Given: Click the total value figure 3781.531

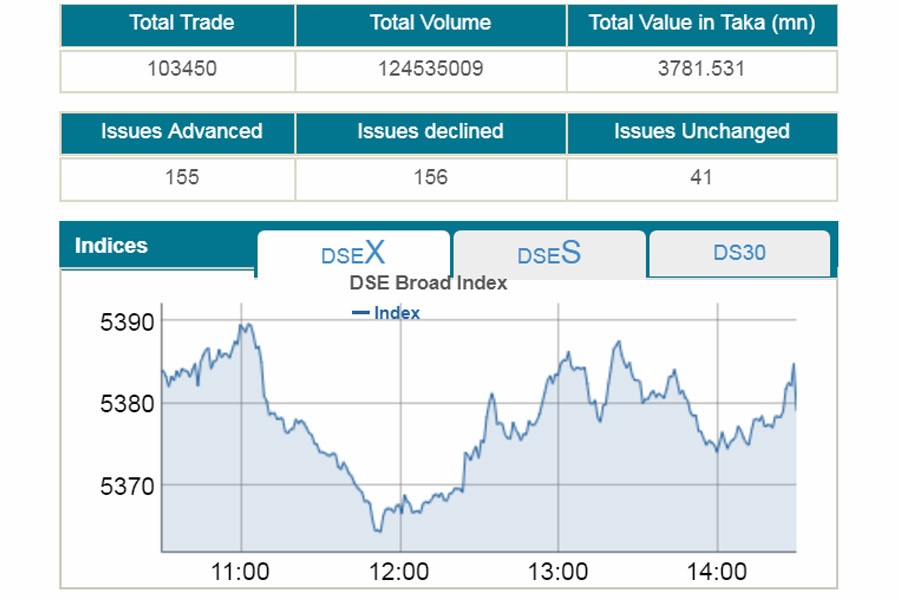Looking at the screenshot, I should pos(701,69).
